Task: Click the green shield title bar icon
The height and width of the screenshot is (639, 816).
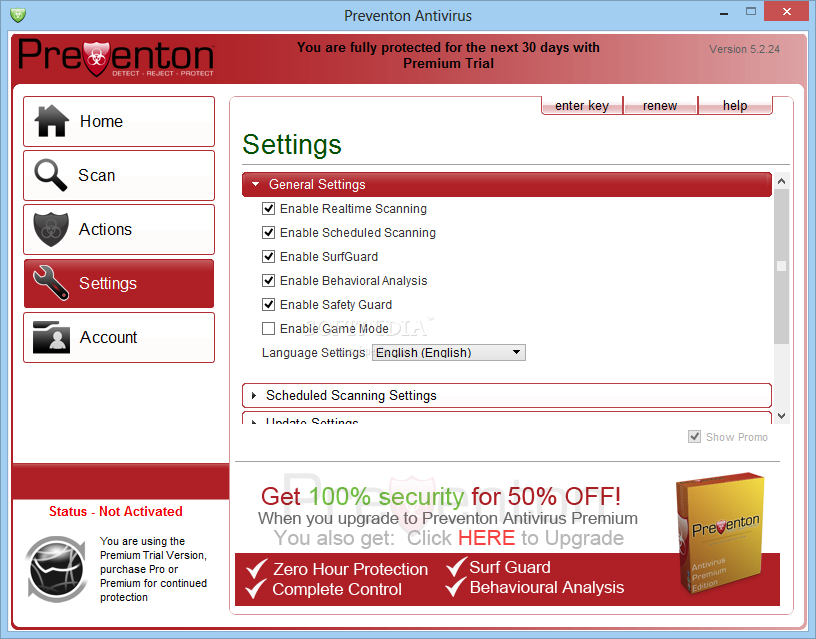Action: point(18,15)
